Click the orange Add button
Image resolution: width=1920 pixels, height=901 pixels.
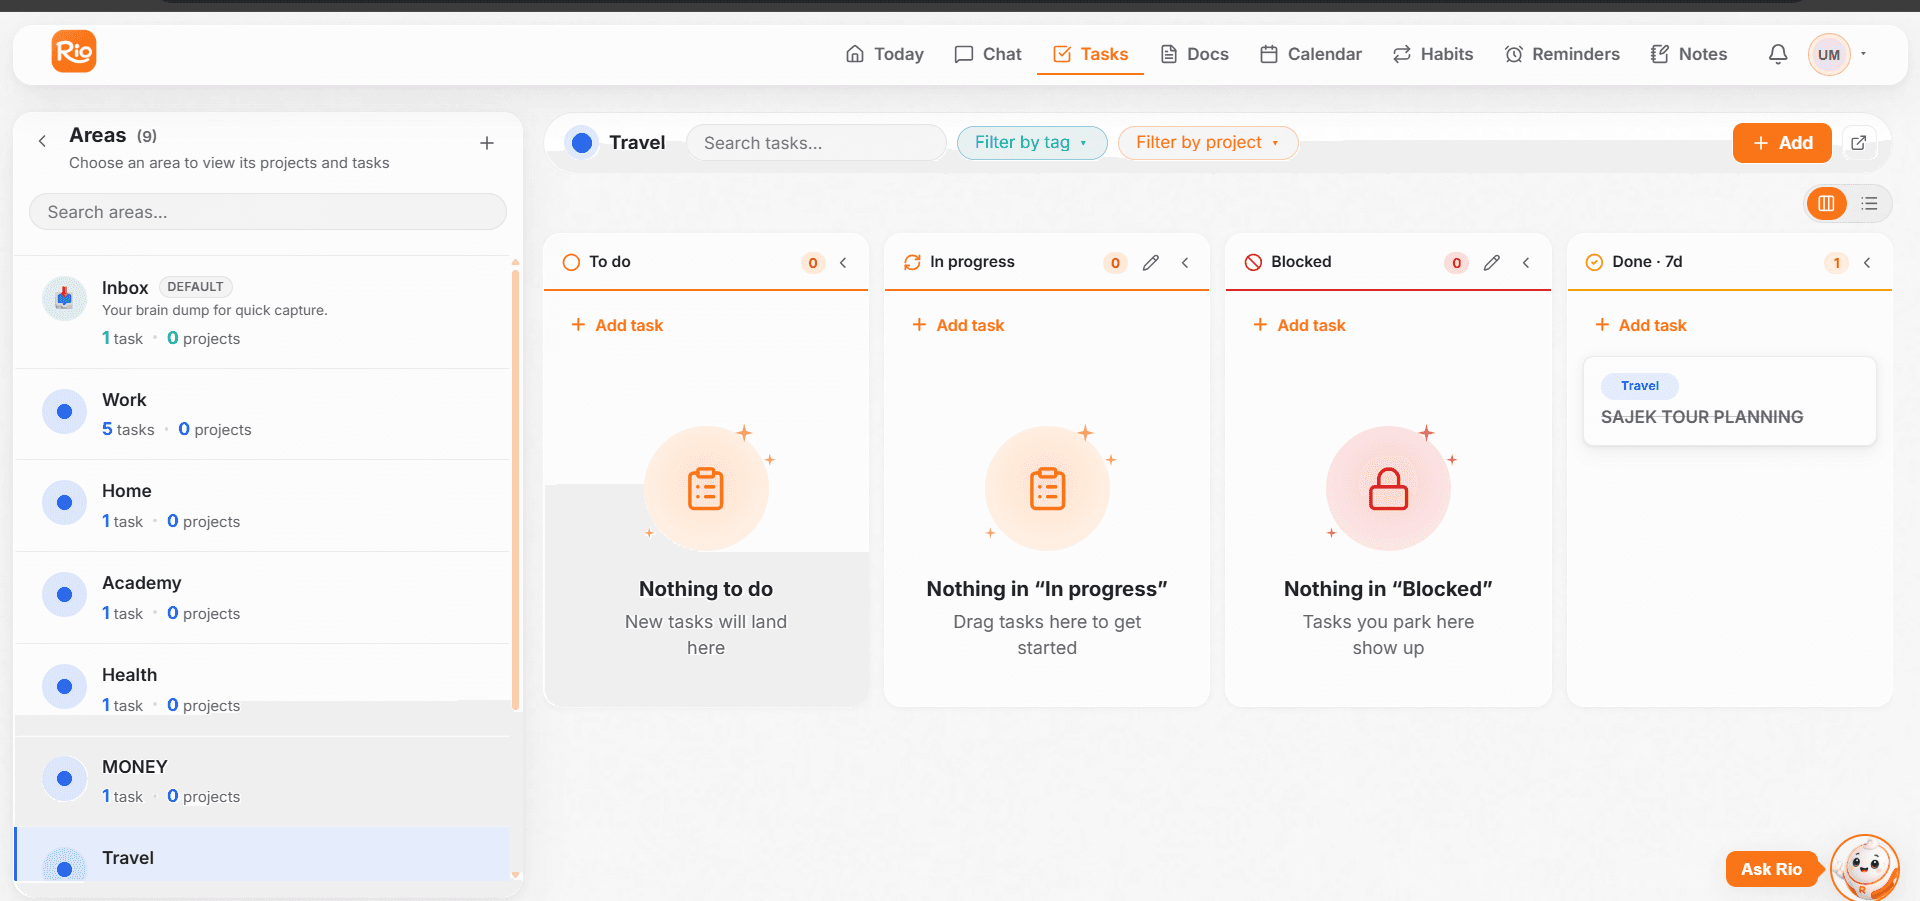(1782, 143)
